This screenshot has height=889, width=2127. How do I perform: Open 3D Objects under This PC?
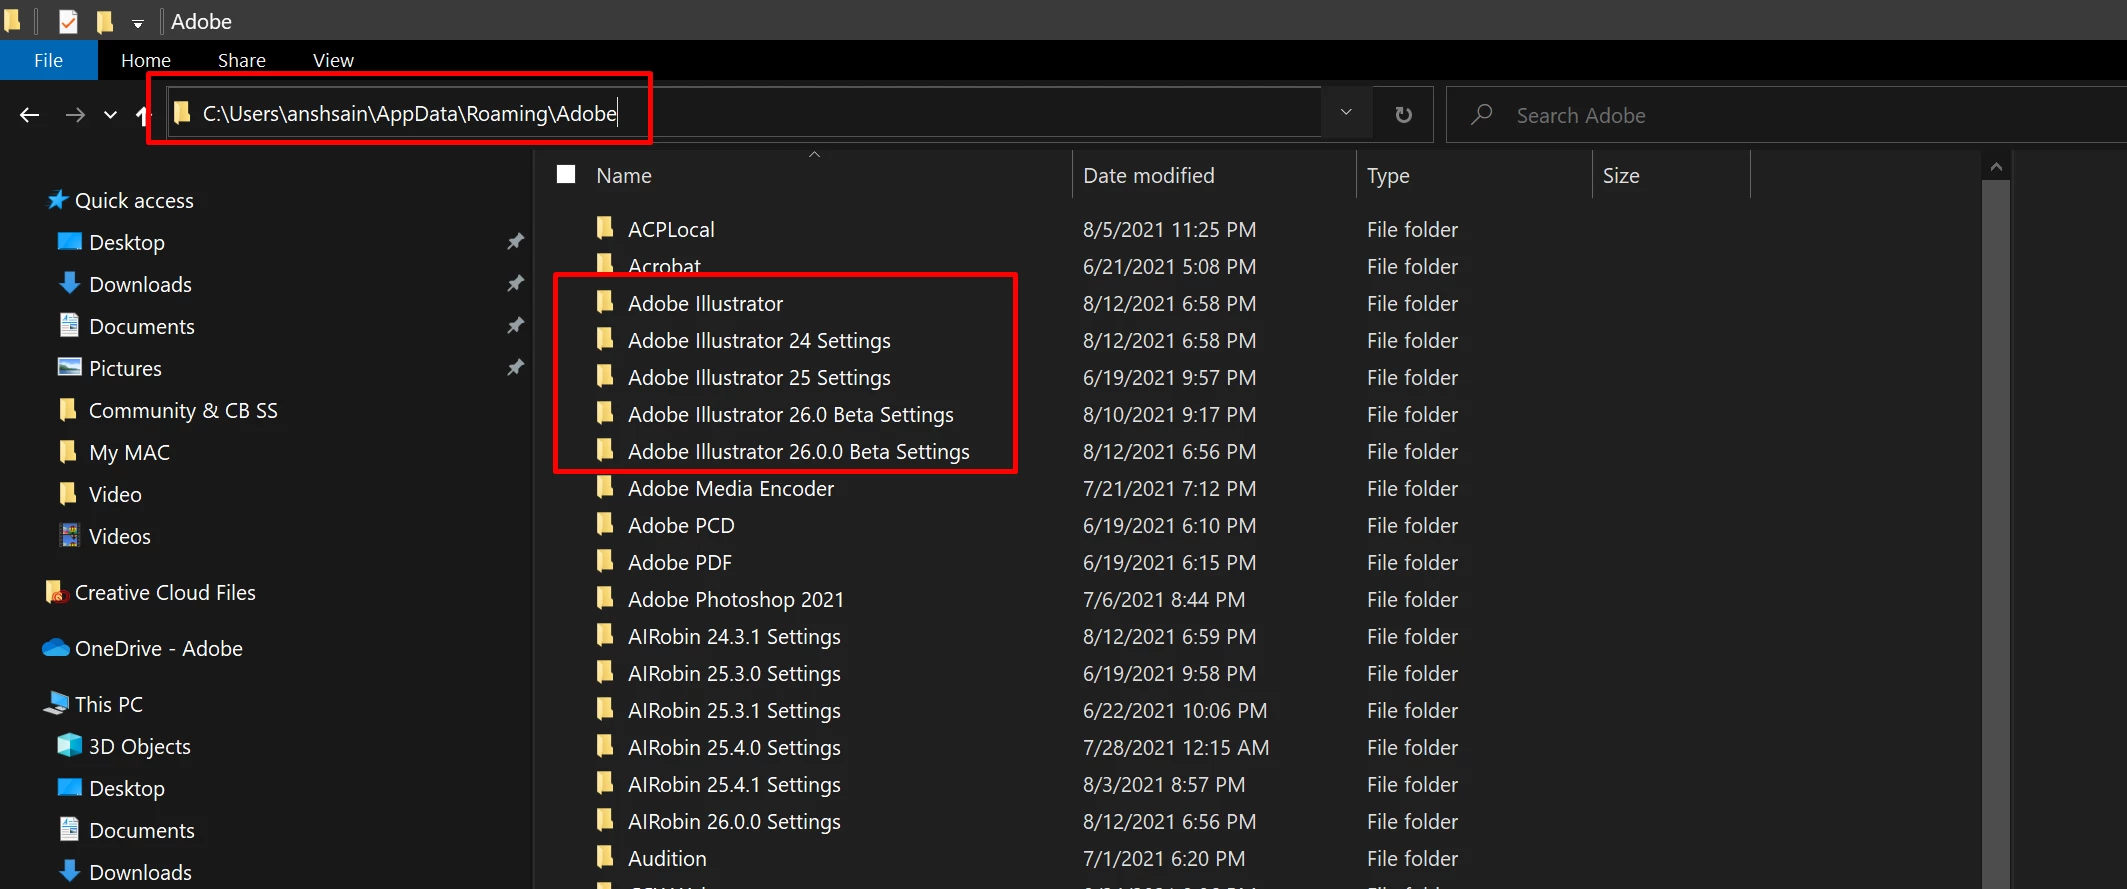139,746
